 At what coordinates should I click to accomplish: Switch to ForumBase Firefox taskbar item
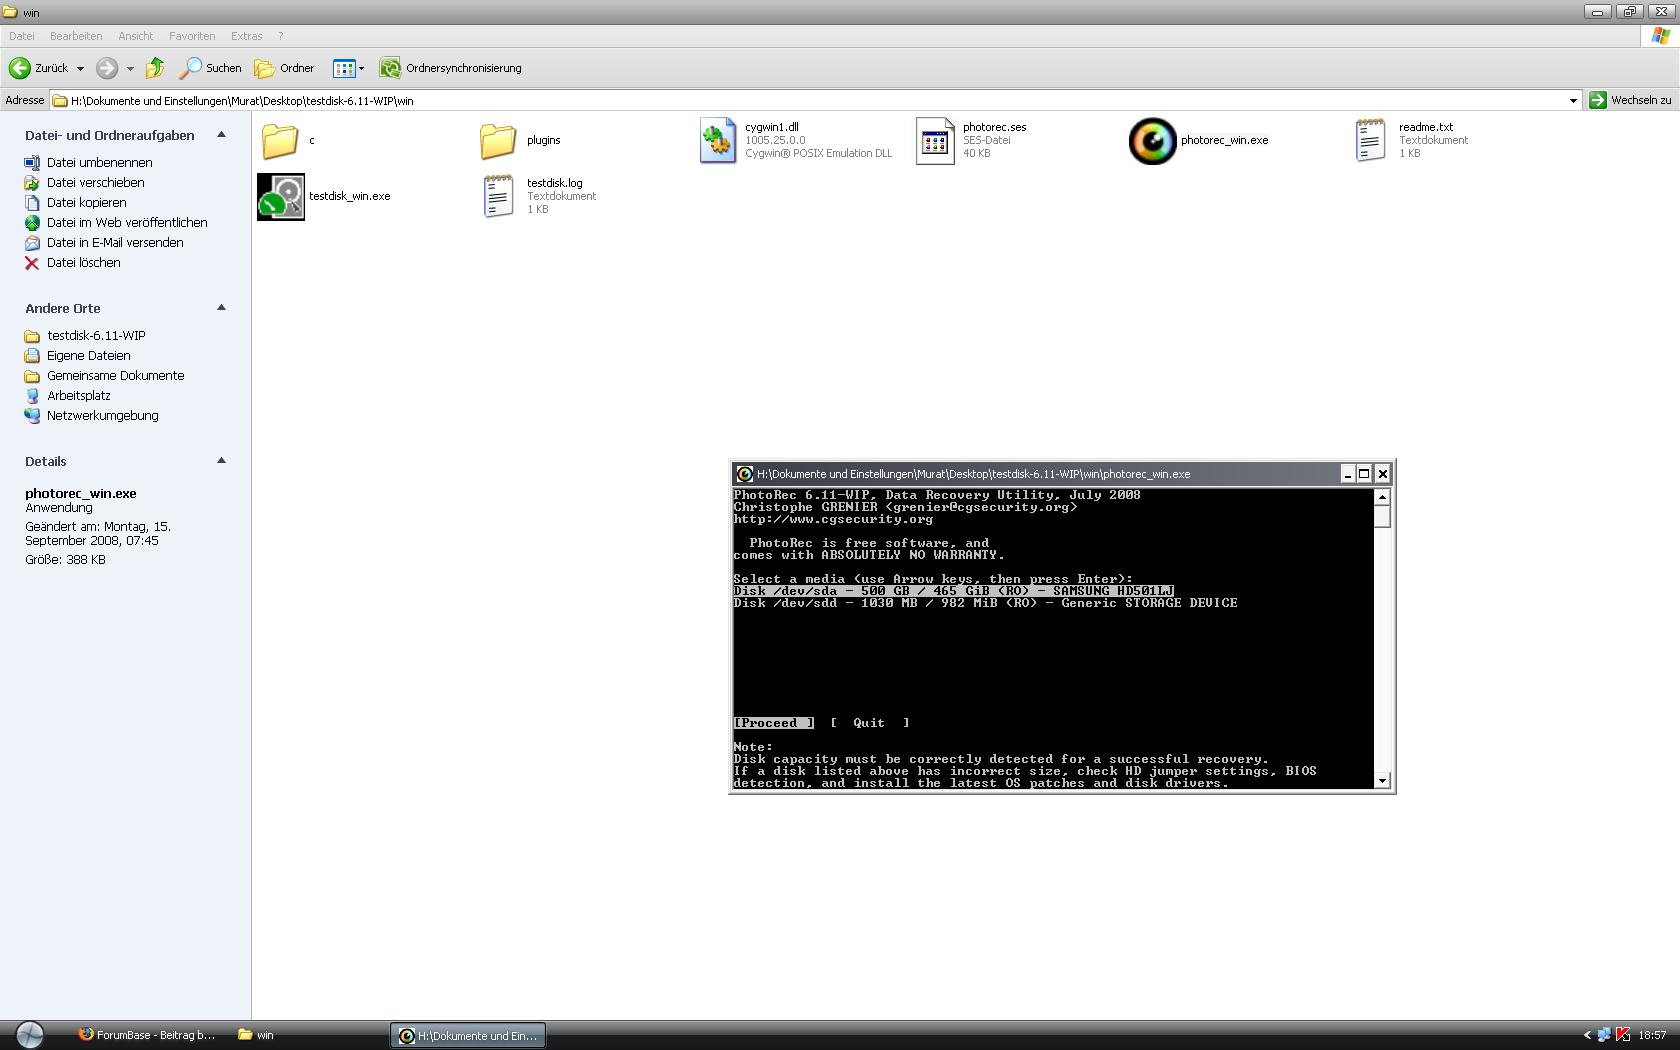(147, 1035)
